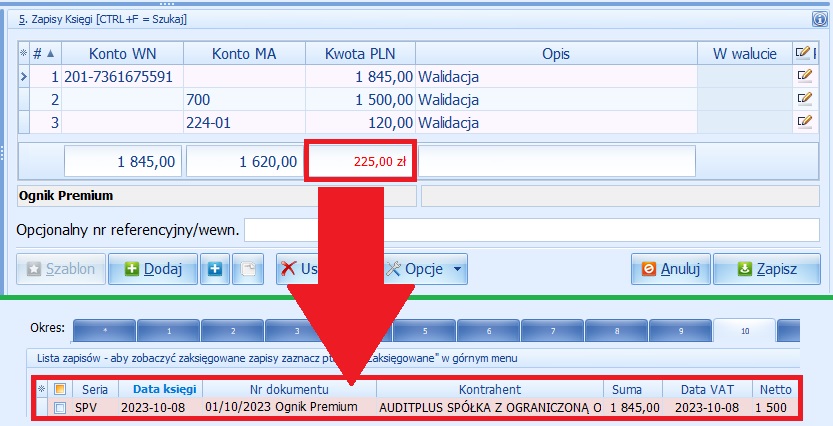The image size is (833, 426).
Task: Click the Seria column header
Action: (95, 389)
